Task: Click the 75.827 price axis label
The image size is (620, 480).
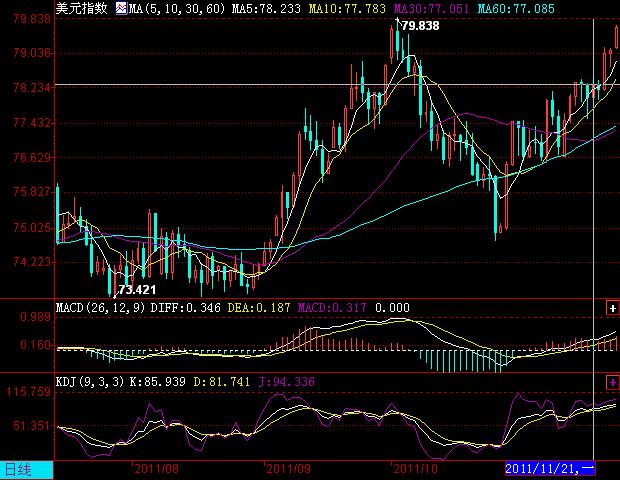Action: pos(32,192)
